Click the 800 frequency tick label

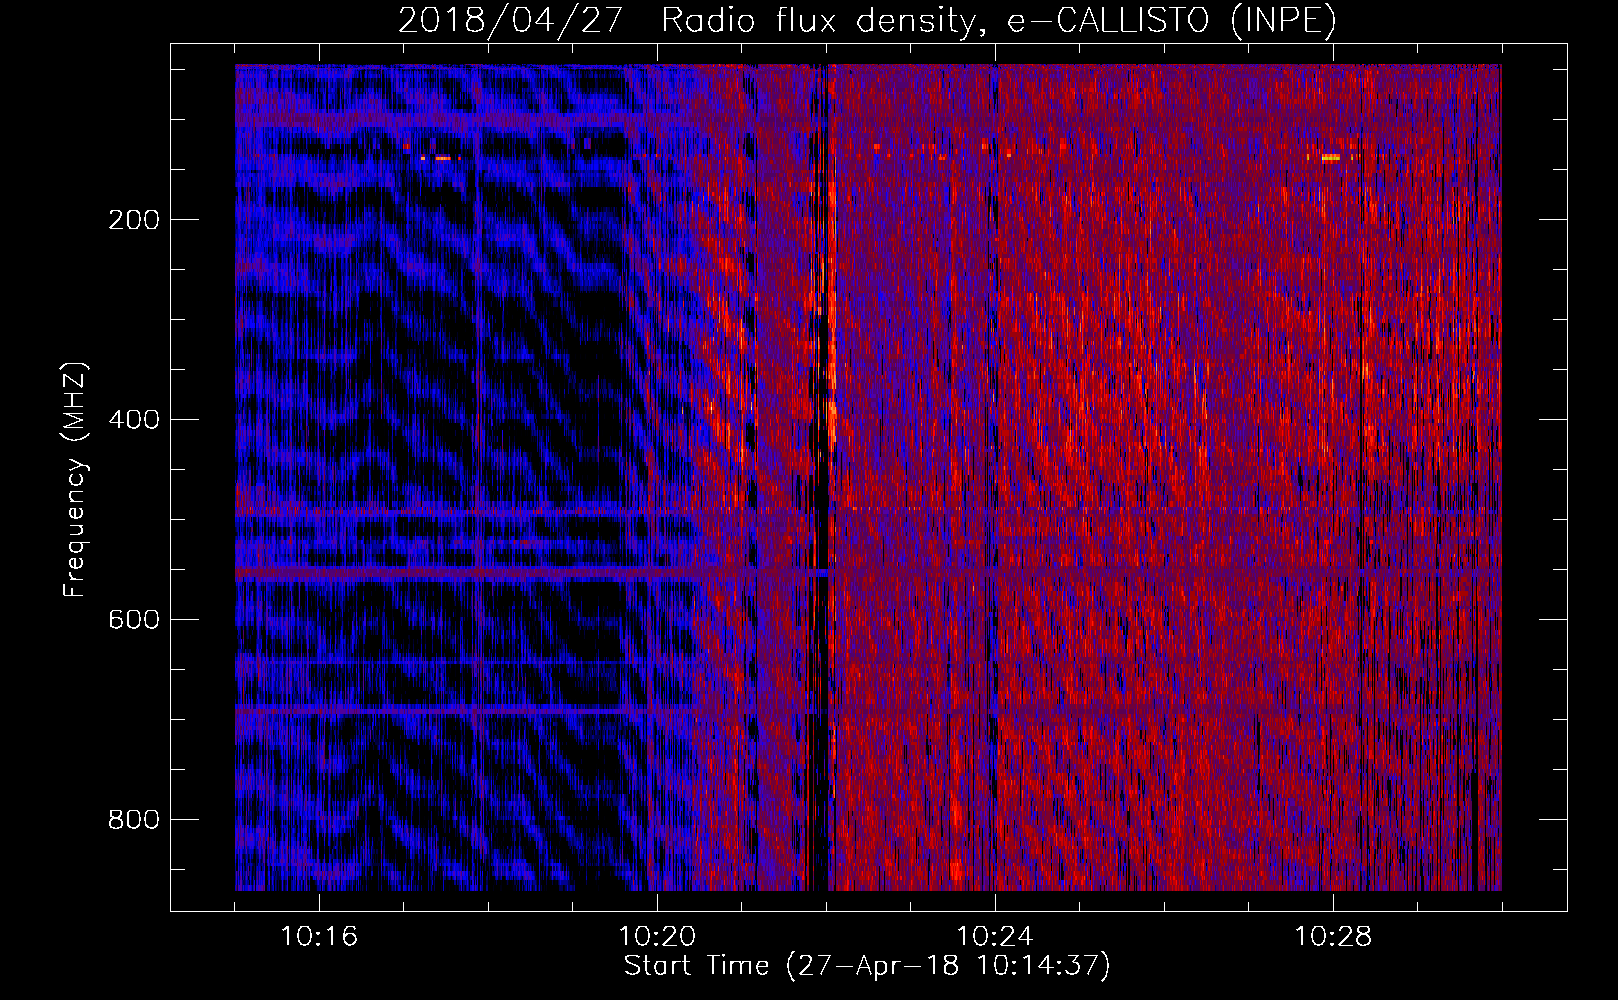click(x=134, y=820)
